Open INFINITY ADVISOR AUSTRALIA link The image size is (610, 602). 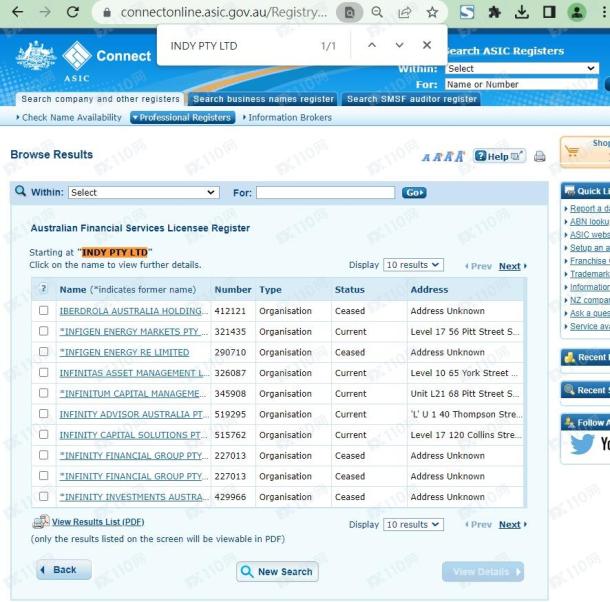[134, 414]
